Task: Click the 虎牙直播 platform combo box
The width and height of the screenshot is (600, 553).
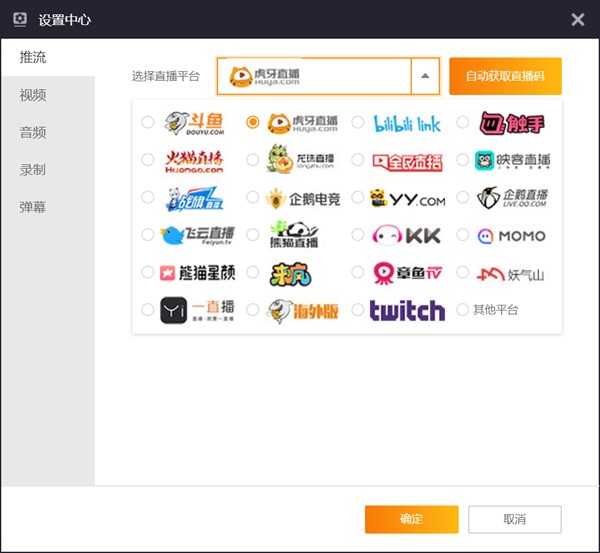Action: click(x=328, y=76)
